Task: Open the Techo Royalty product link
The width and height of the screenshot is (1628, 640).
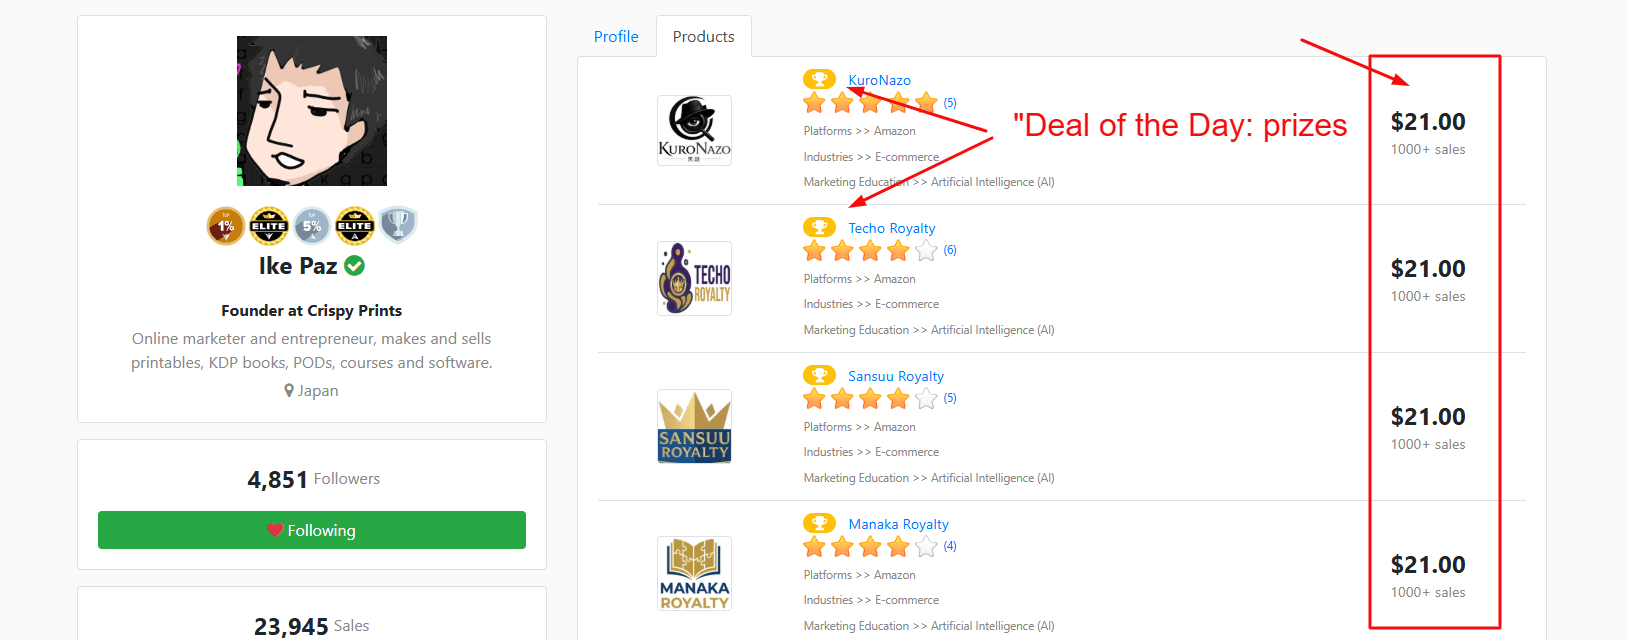Action: point(892,228)
